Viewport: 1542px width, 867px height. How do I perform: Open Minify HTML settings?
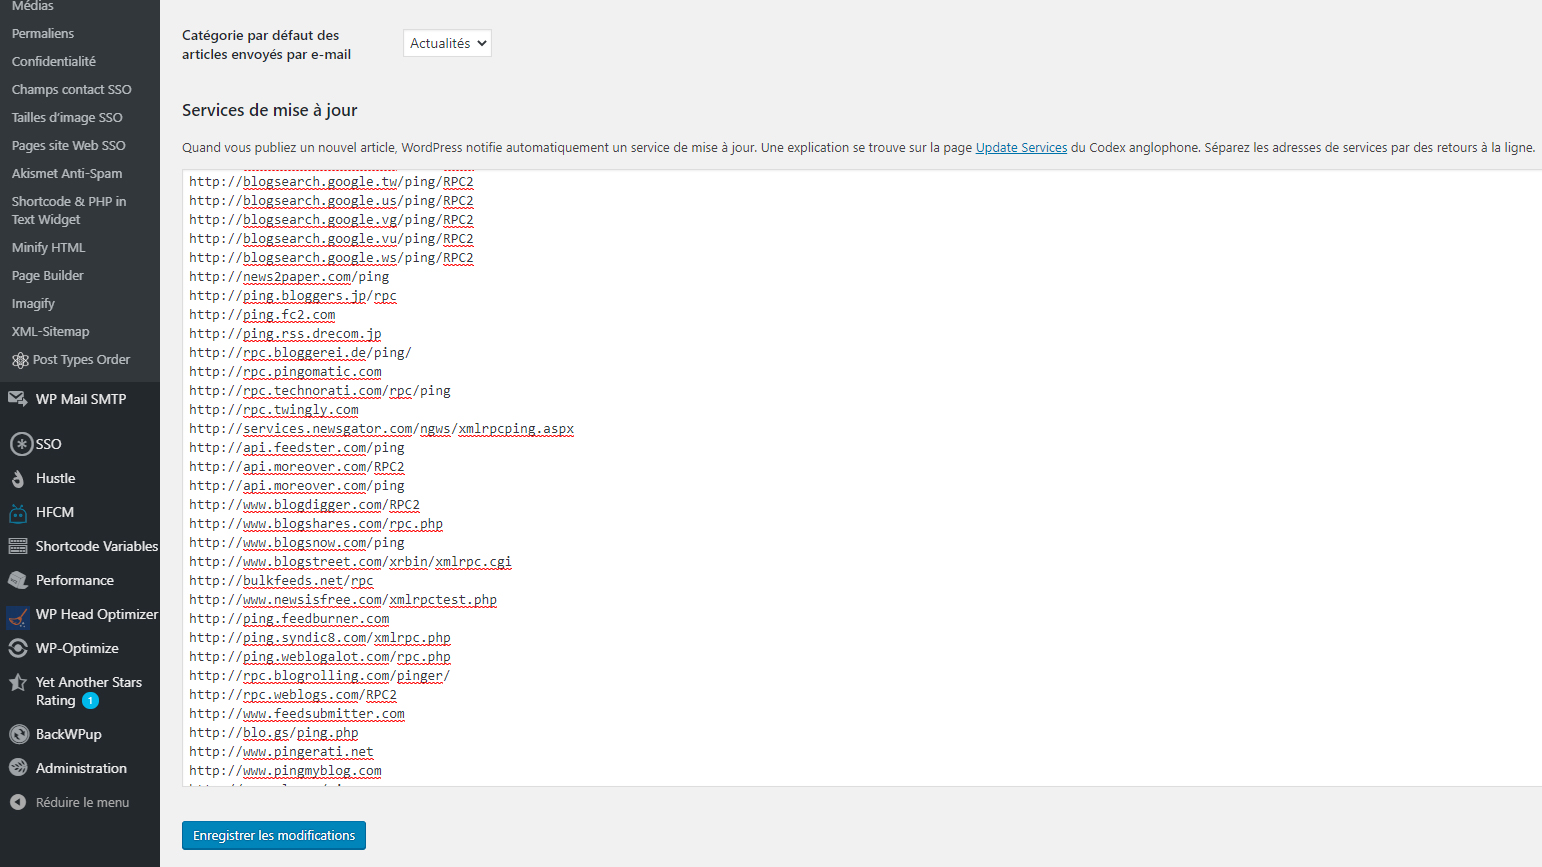49,247
